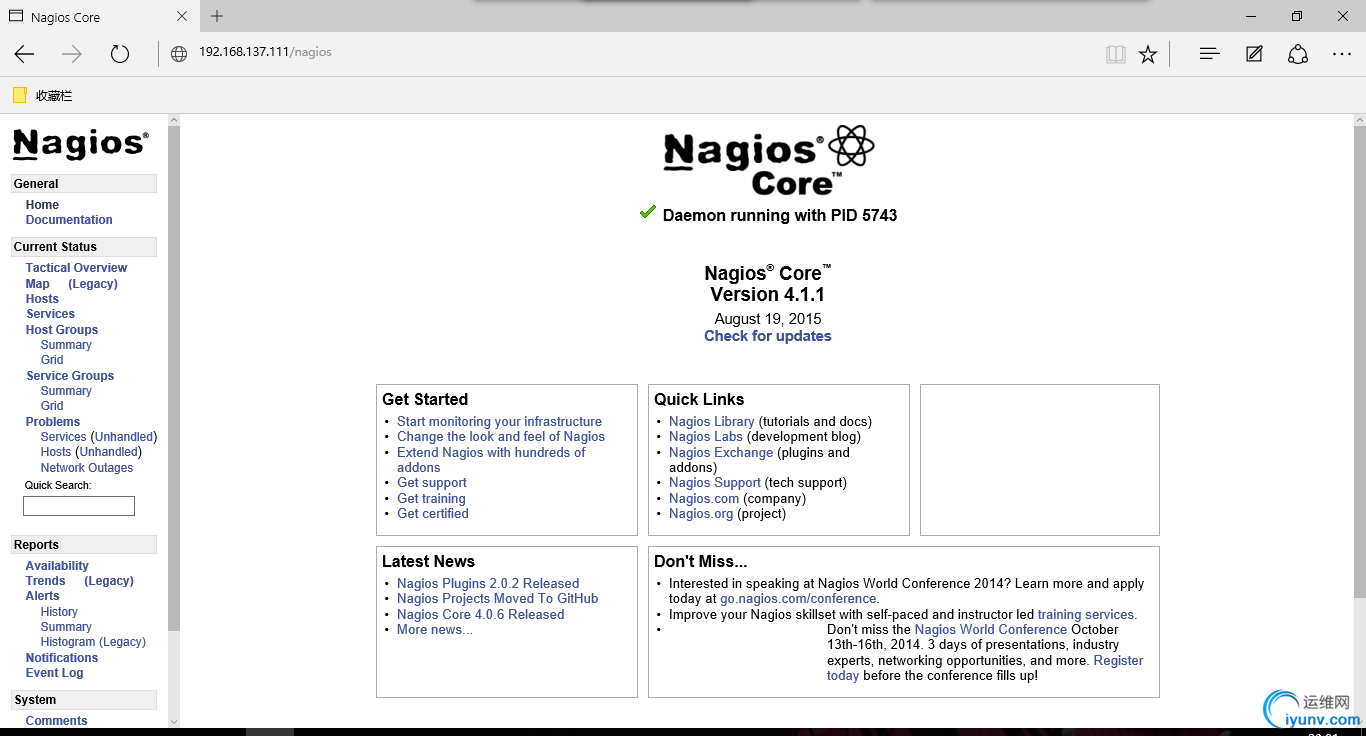Open Histogram (Legacy) link
The image size is (1366, 736).
click(93, 642)
